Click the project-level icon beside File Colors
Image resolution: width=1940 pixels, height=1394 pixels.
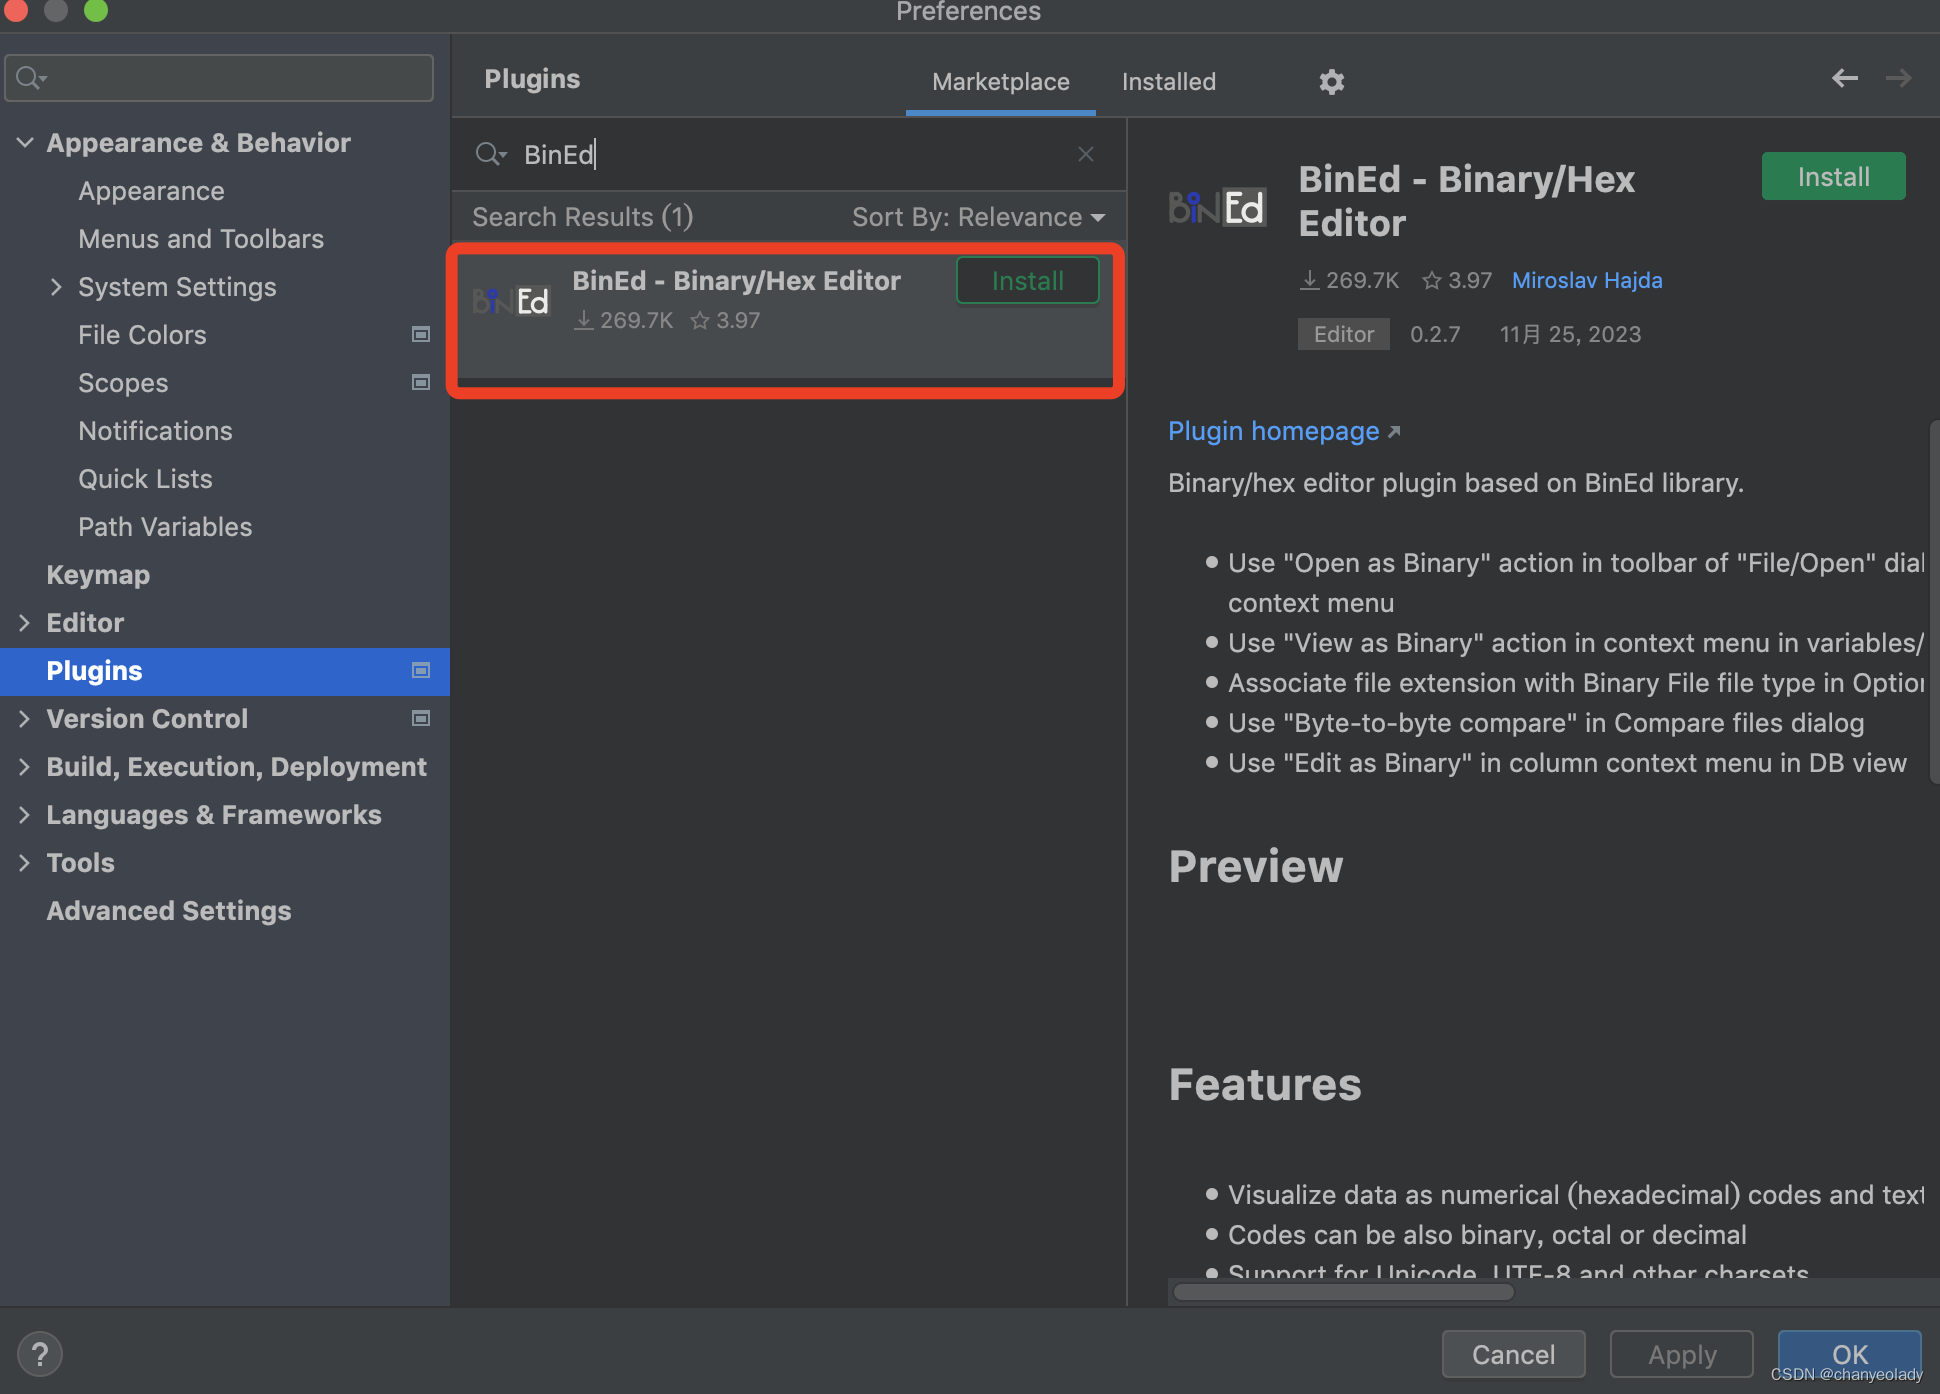coord(421,335)
